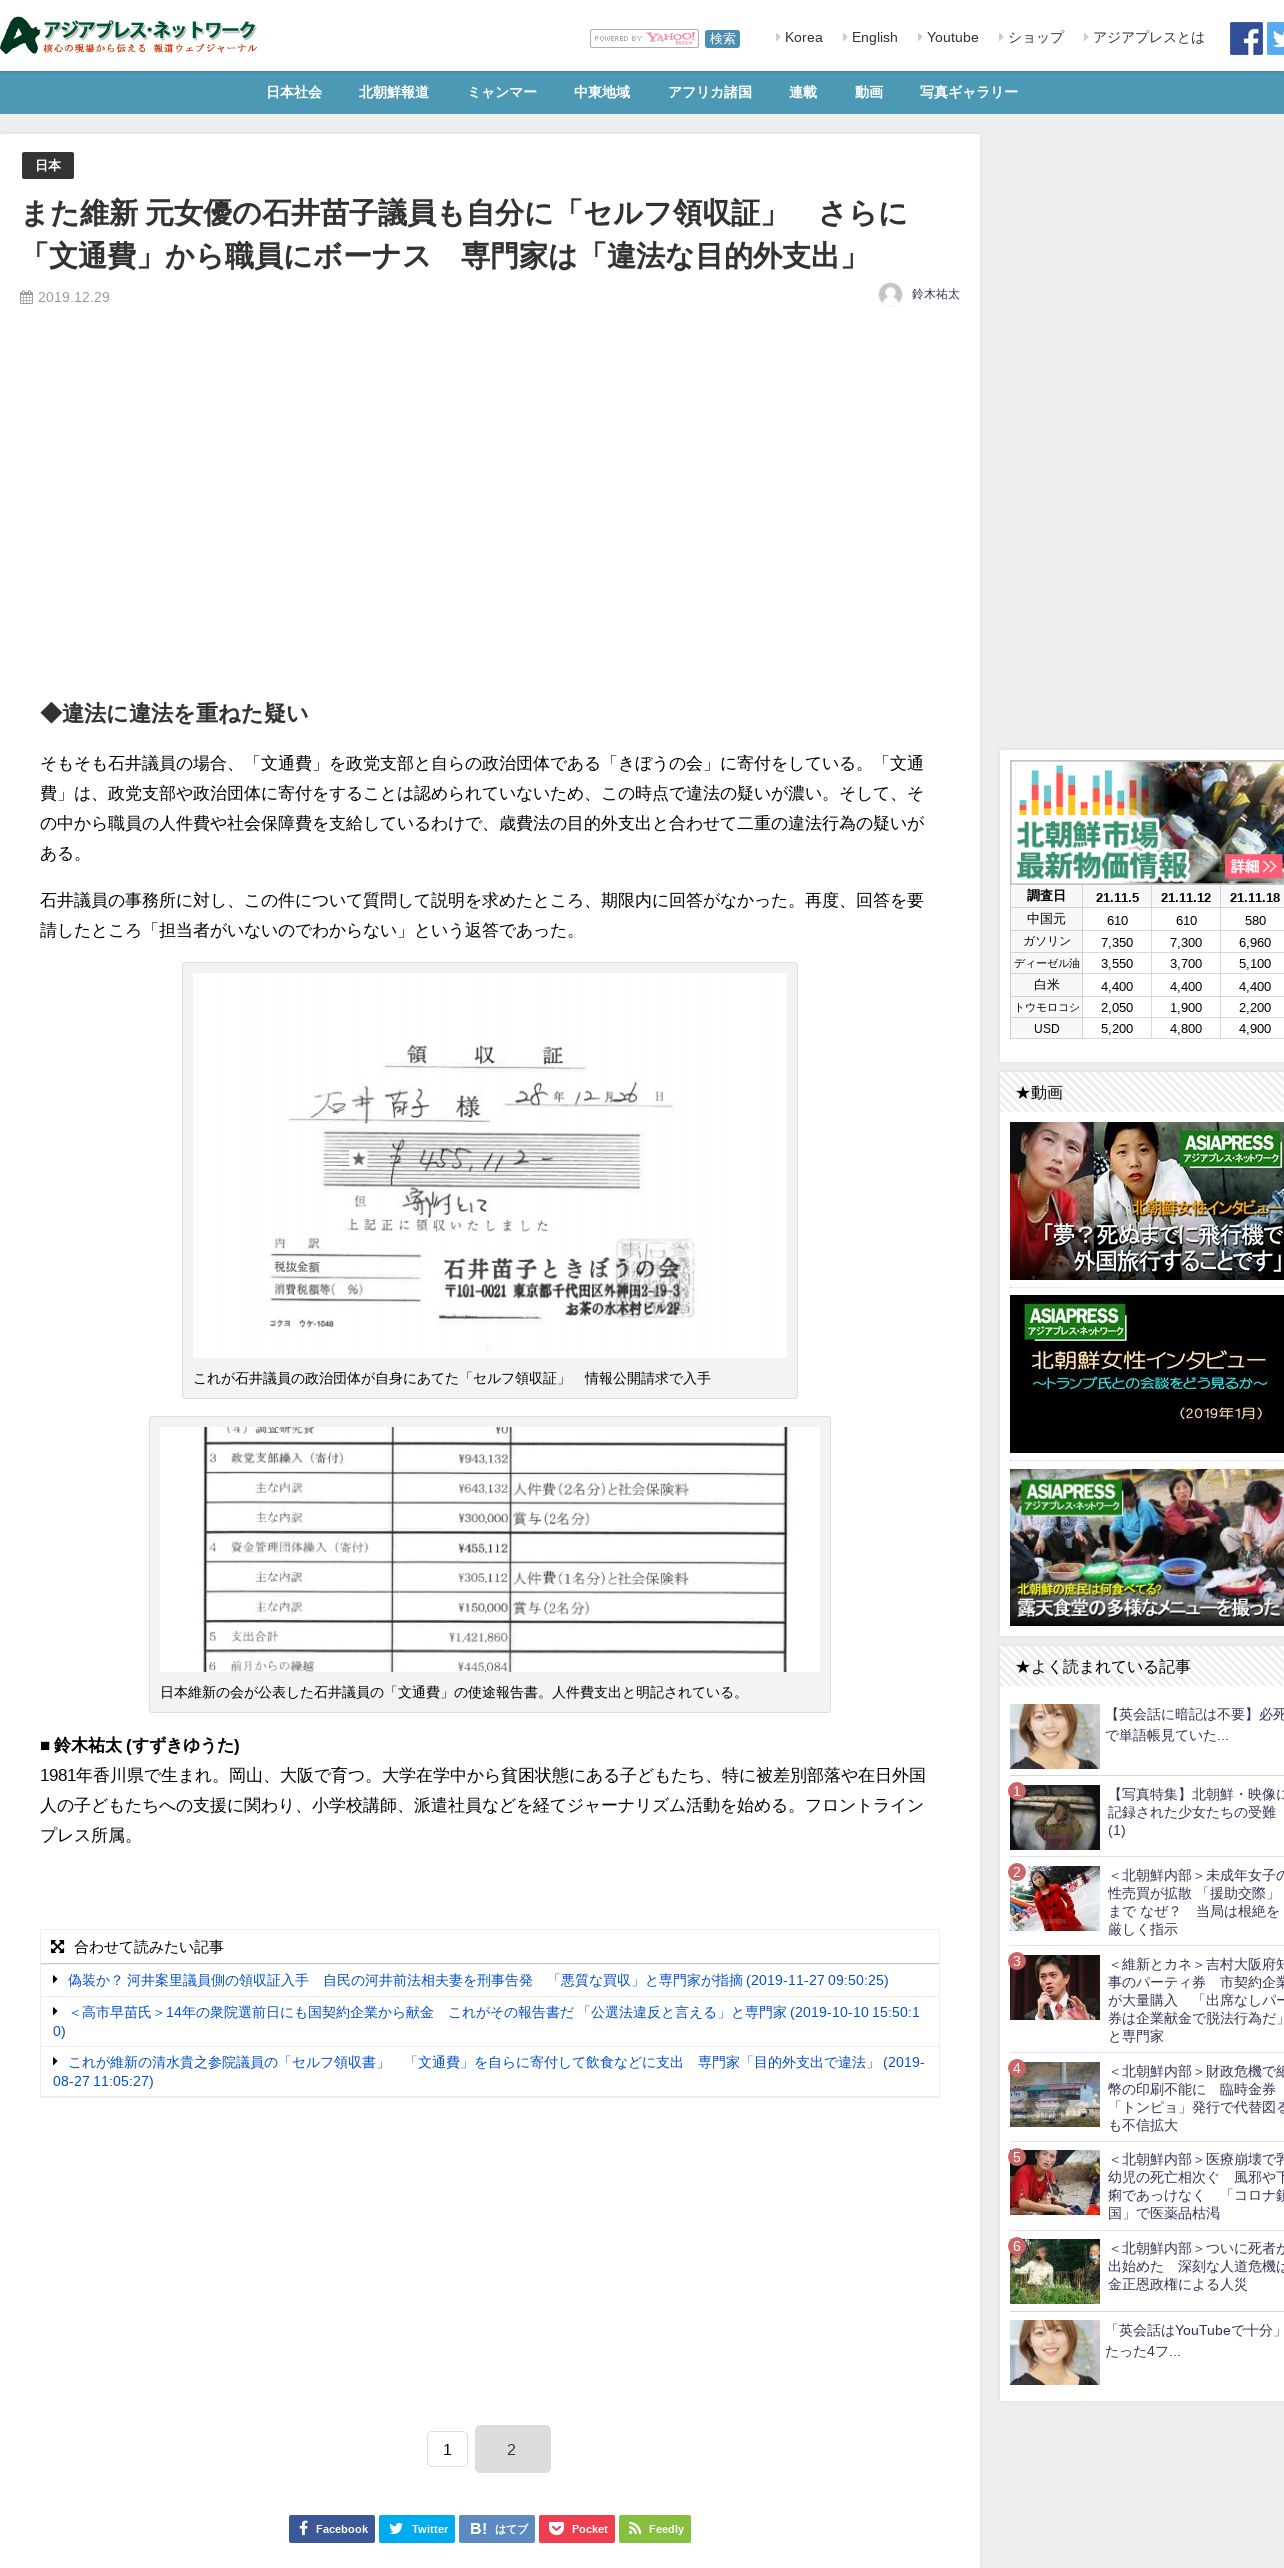Click 詳細 button on price banner
Viewport: 1284px width, 2568px height.
[1254, 866]
